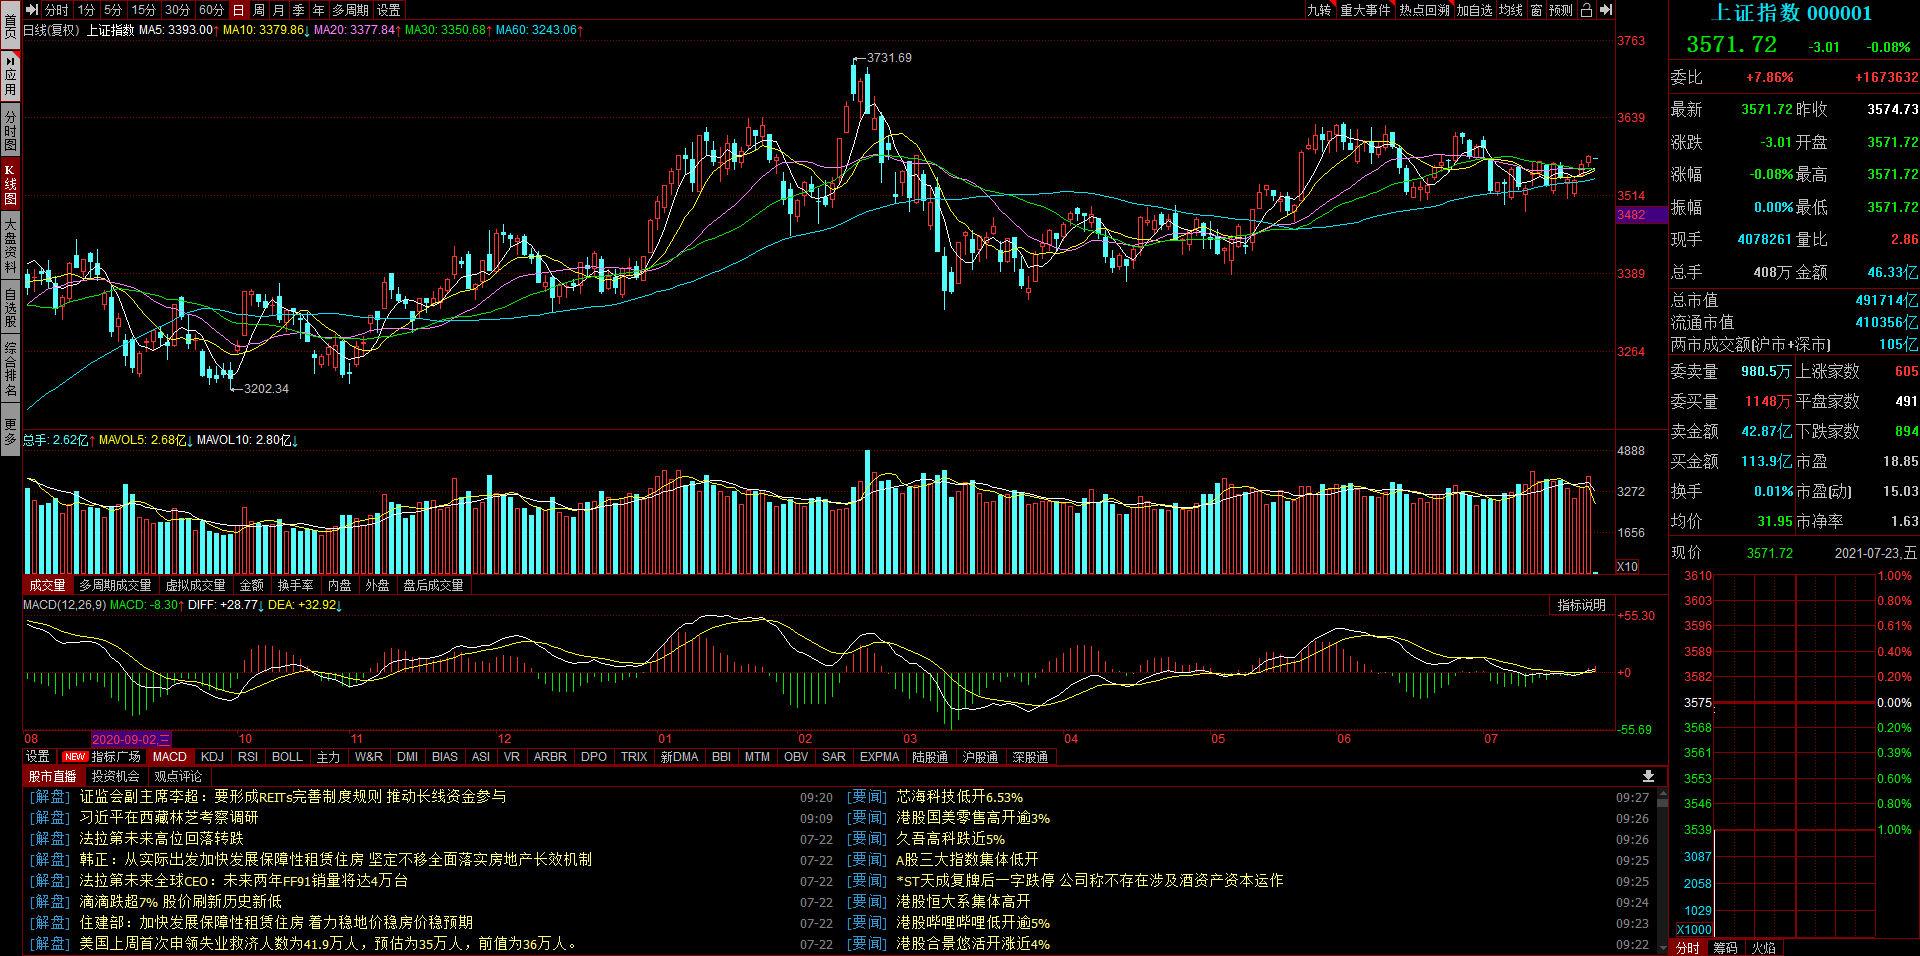The width and height of the screenshot is (1920, 956).
Task: Select the 15分 timeframe
Action: click(x=144, y=10)
